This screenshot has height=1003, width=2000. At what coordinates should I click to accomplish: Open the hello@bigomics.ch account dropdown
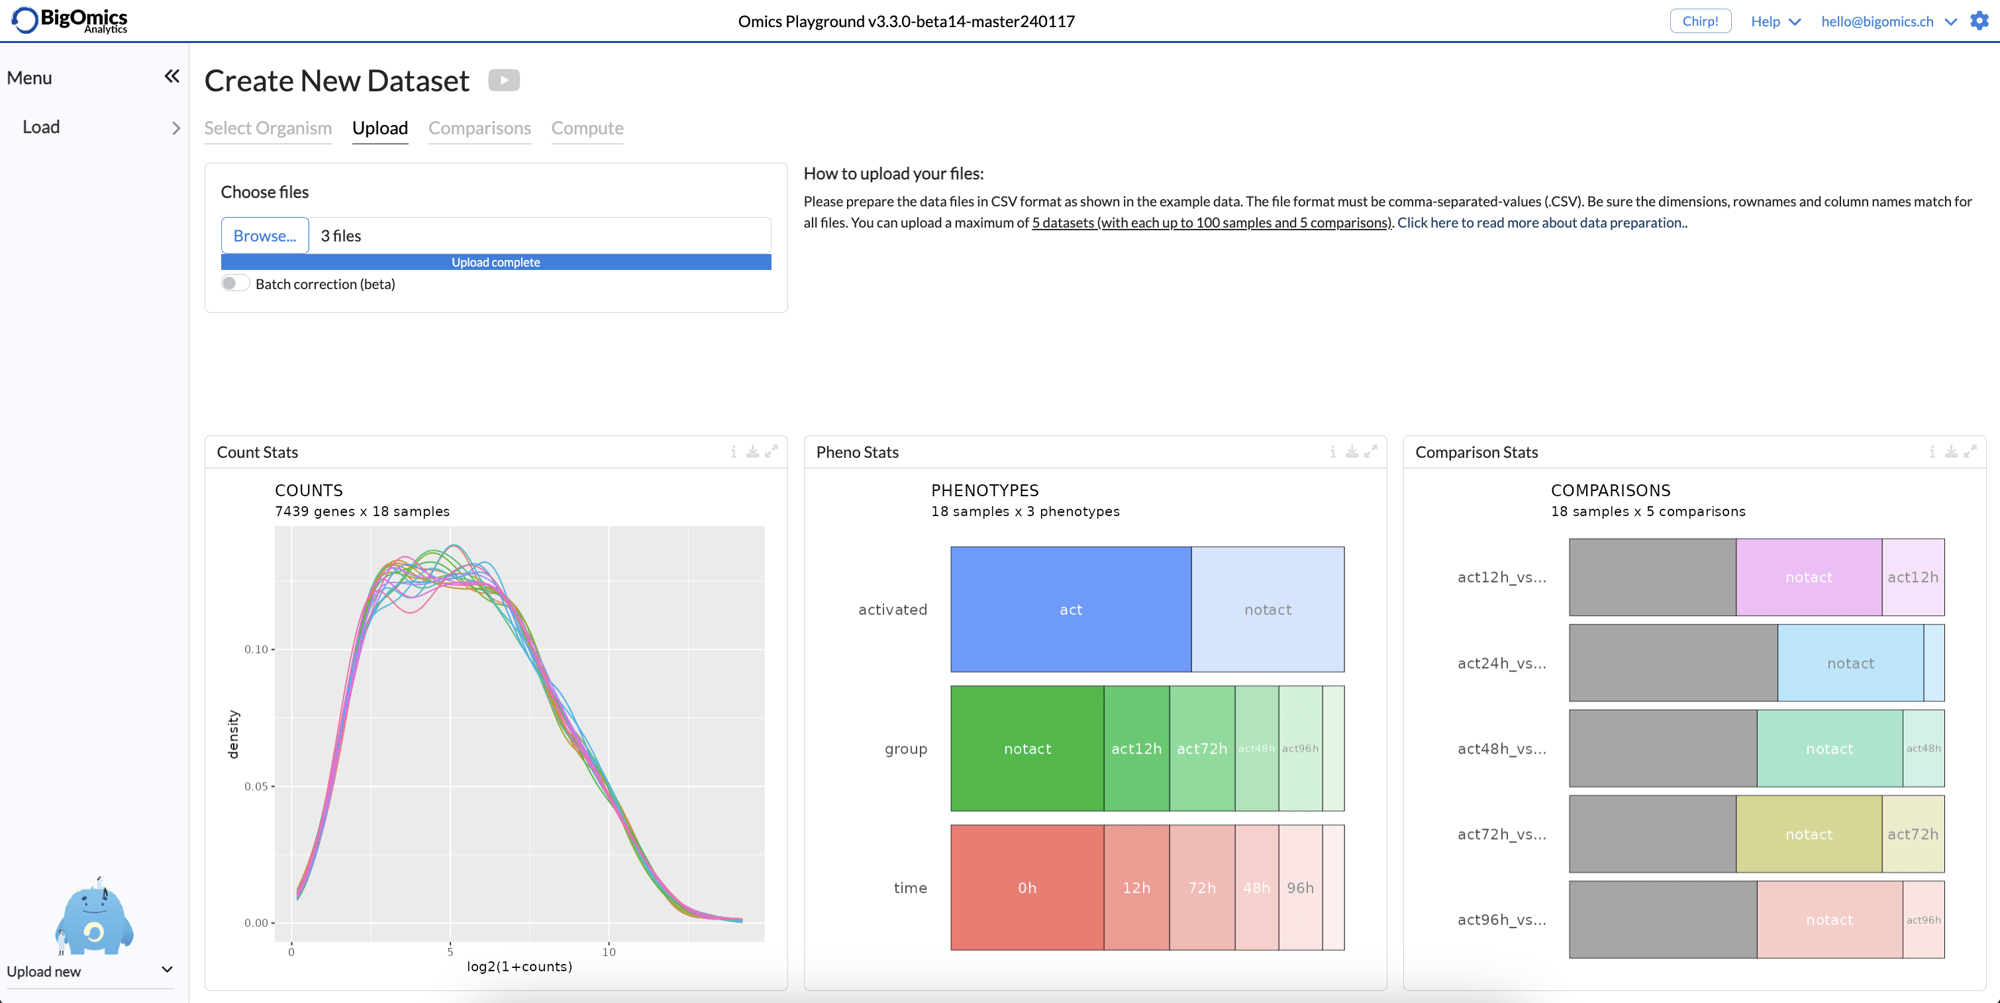pyautogui.click(x=1888, y=21)
